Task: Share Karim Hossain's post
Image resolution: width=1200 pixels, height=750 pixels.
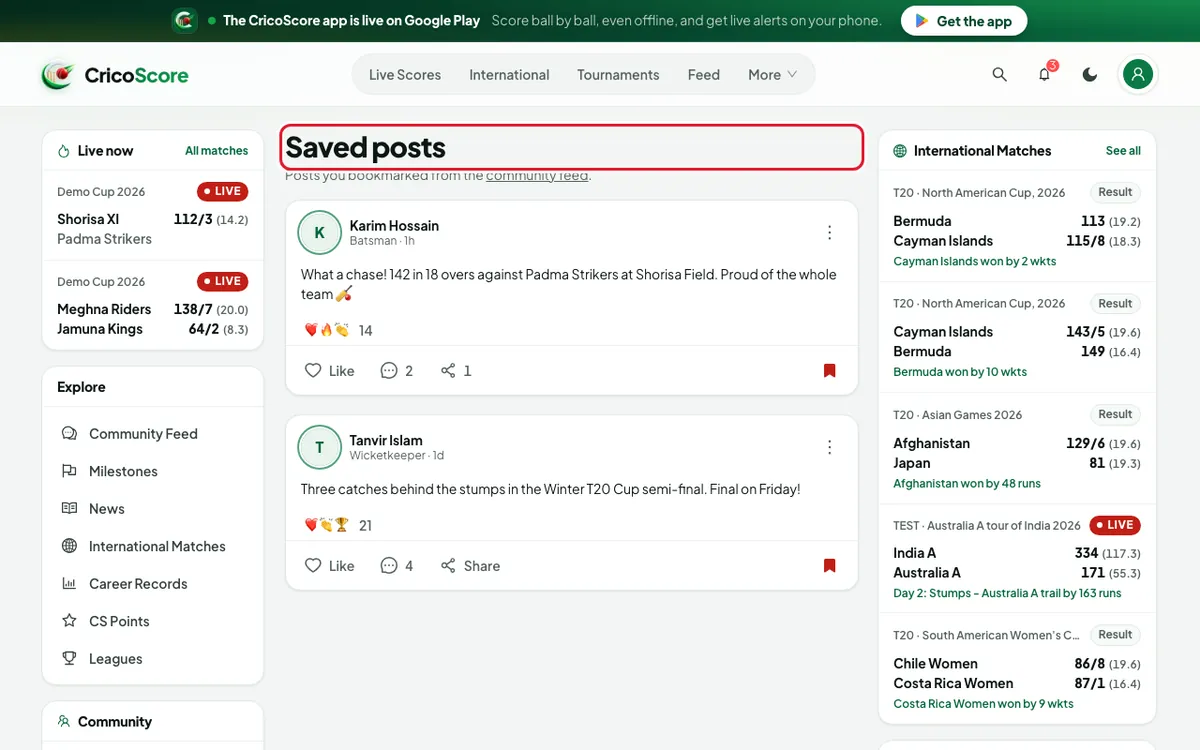Action: click(456, 370)
